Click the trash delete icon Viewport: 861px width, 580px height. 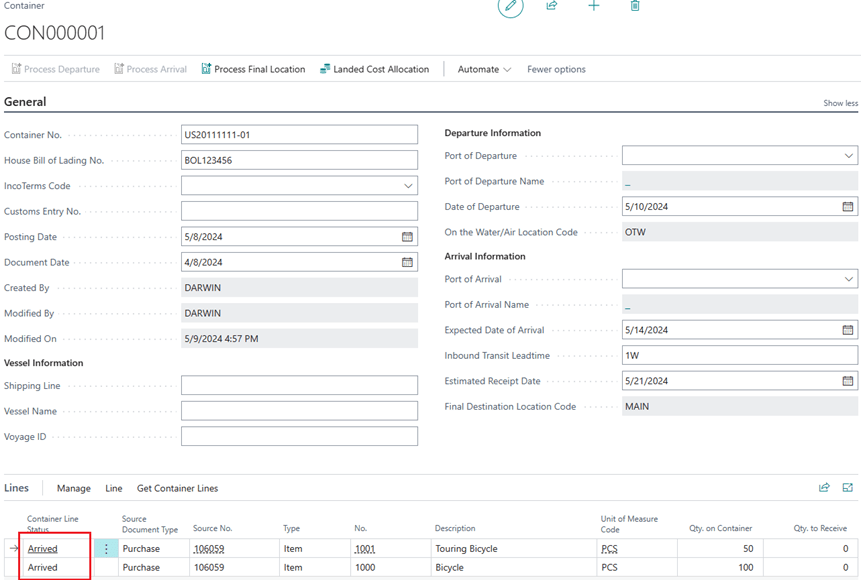[x=635, y=6]
